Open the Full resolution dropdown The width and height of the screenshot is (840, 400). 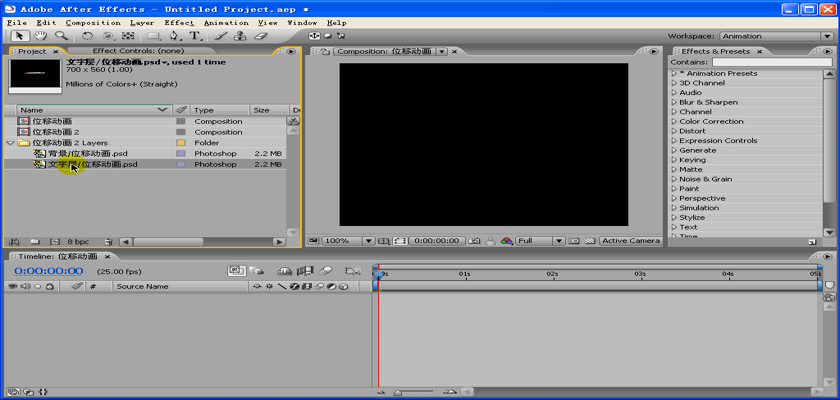[x=540, y=241]
